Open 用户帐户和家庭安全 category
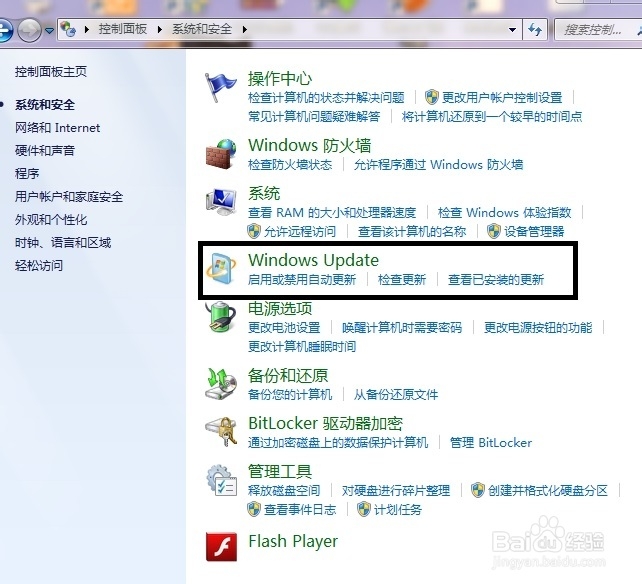This screenshot has width=642, height=584. coord(69,197)
